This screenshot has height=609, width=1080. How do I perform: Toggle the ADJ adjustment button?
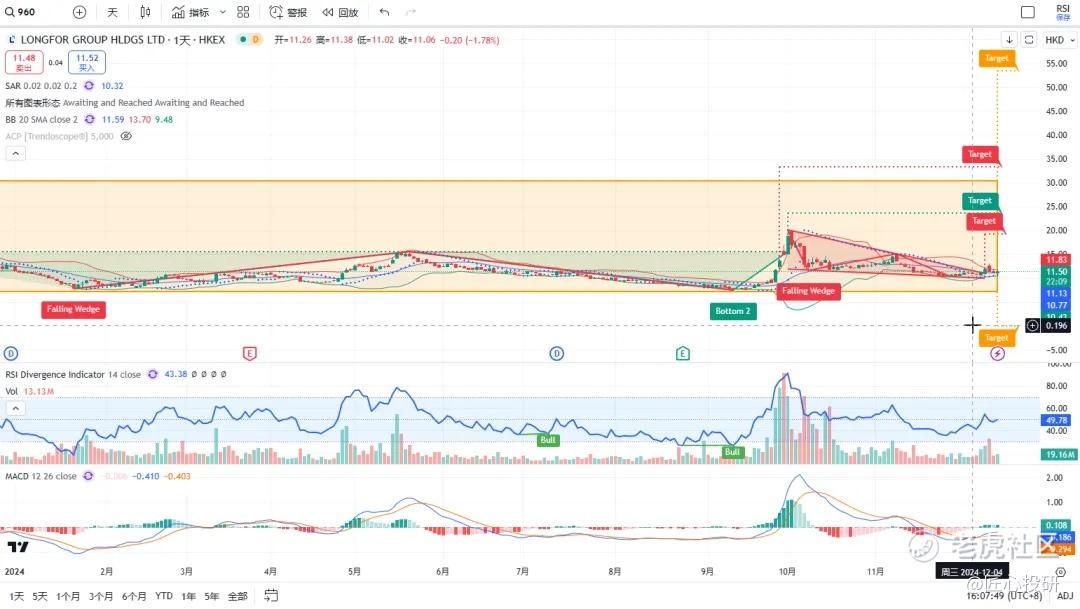[x=1065, y=596]
